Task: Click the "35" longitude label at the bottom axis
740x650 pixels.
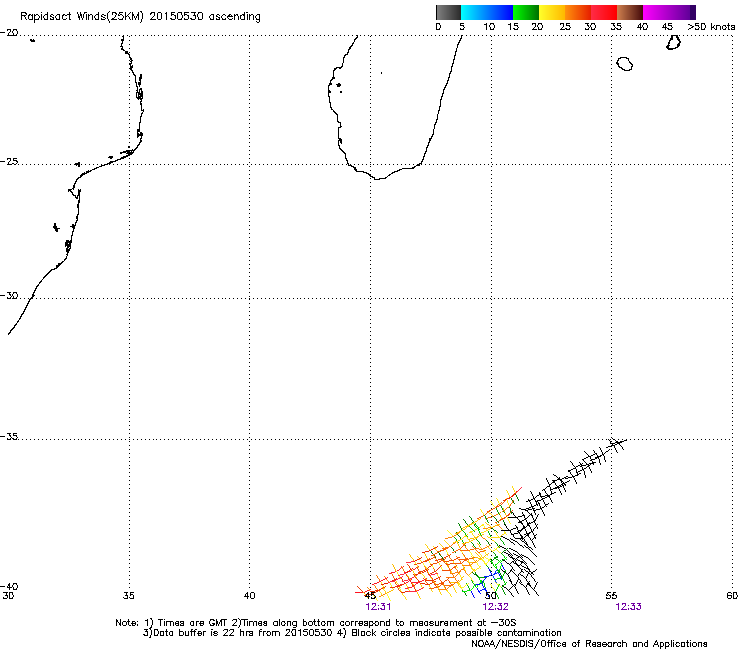Action: (x=128, y=596)
